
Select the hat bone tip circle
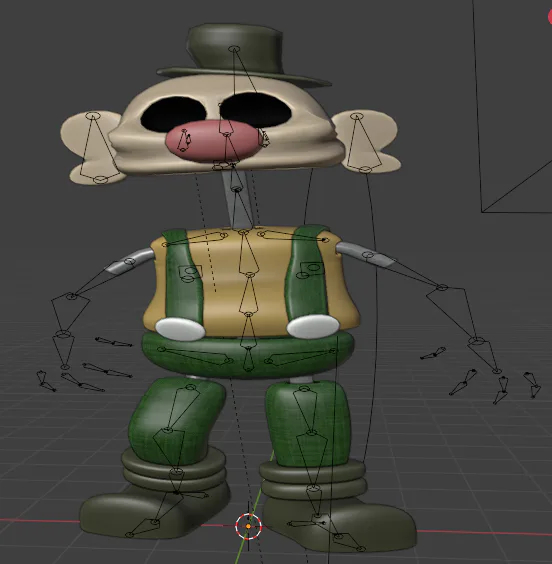pyautogui.click(x=234, y=49)
